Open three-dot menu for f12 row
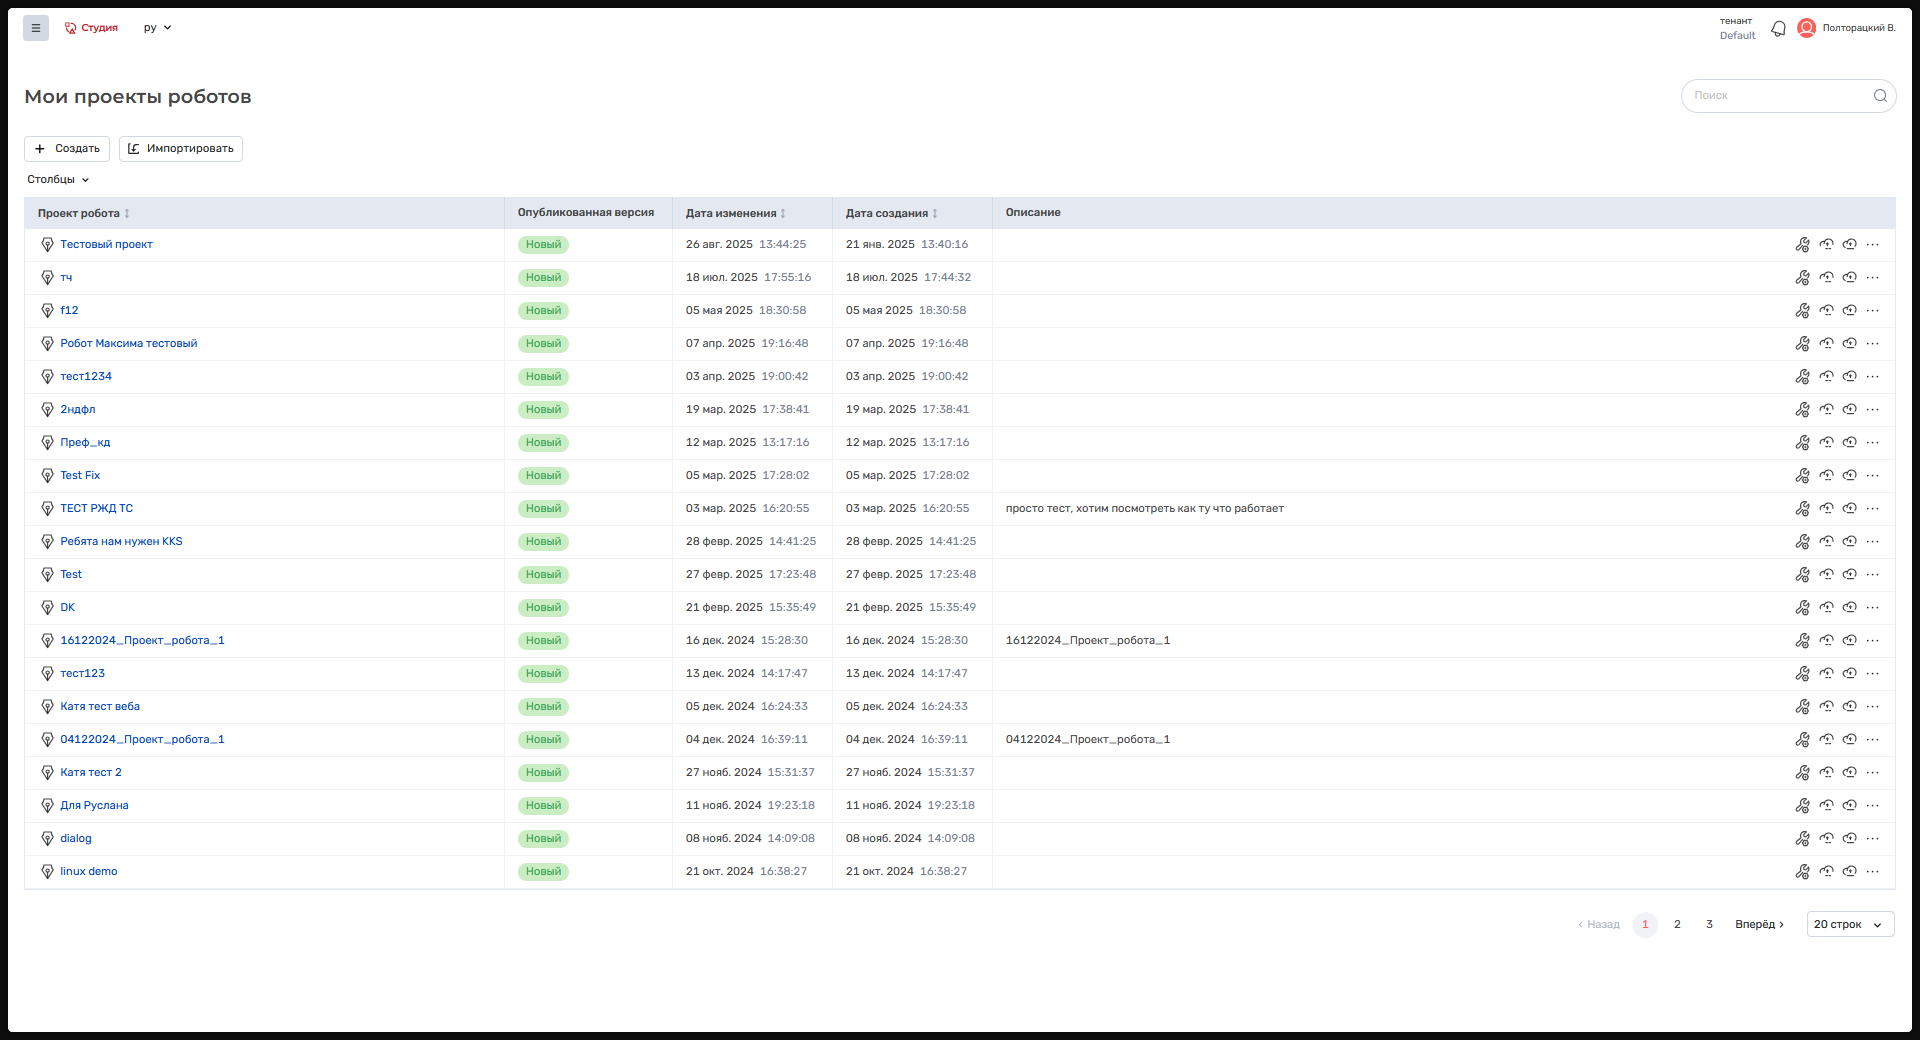 1873,311
